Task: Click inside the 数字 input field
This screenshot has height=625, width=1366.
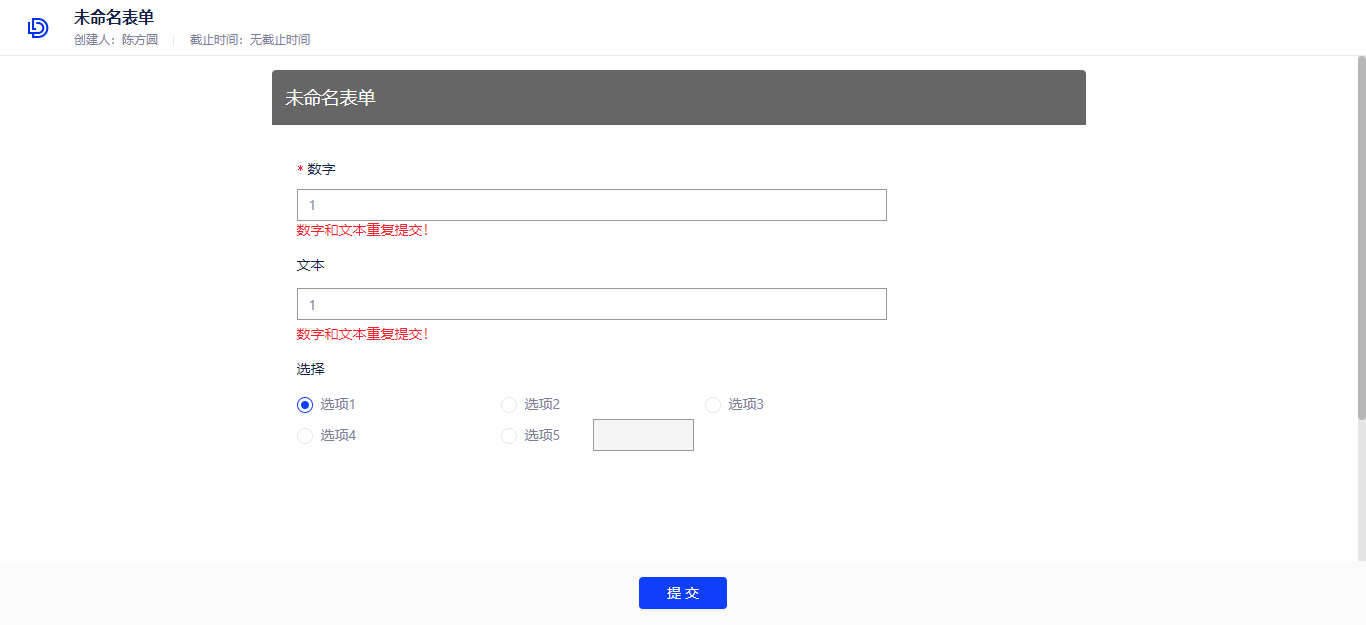Action: coord(590,204)
